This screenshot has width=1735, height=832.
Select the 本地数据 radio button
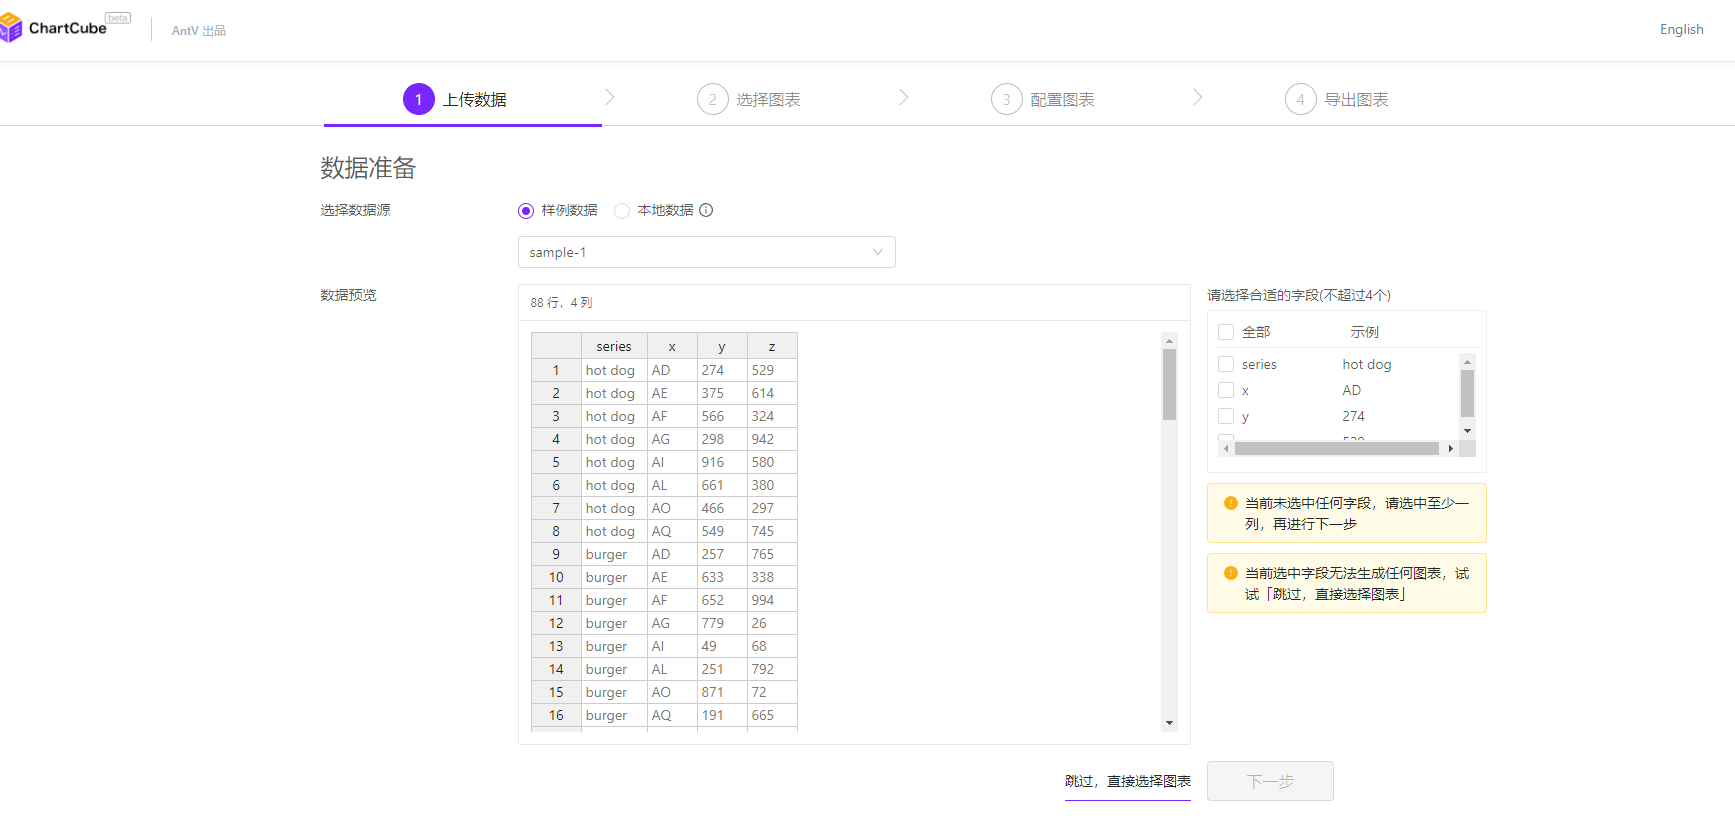point(622,210)
